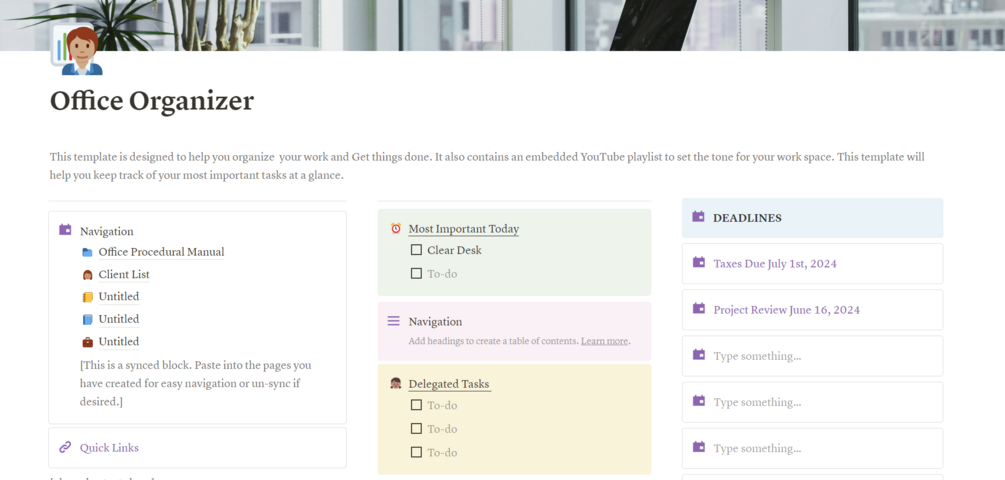
Task: Check the Clear Desk checkbox
Action: [x=416, y=250]
